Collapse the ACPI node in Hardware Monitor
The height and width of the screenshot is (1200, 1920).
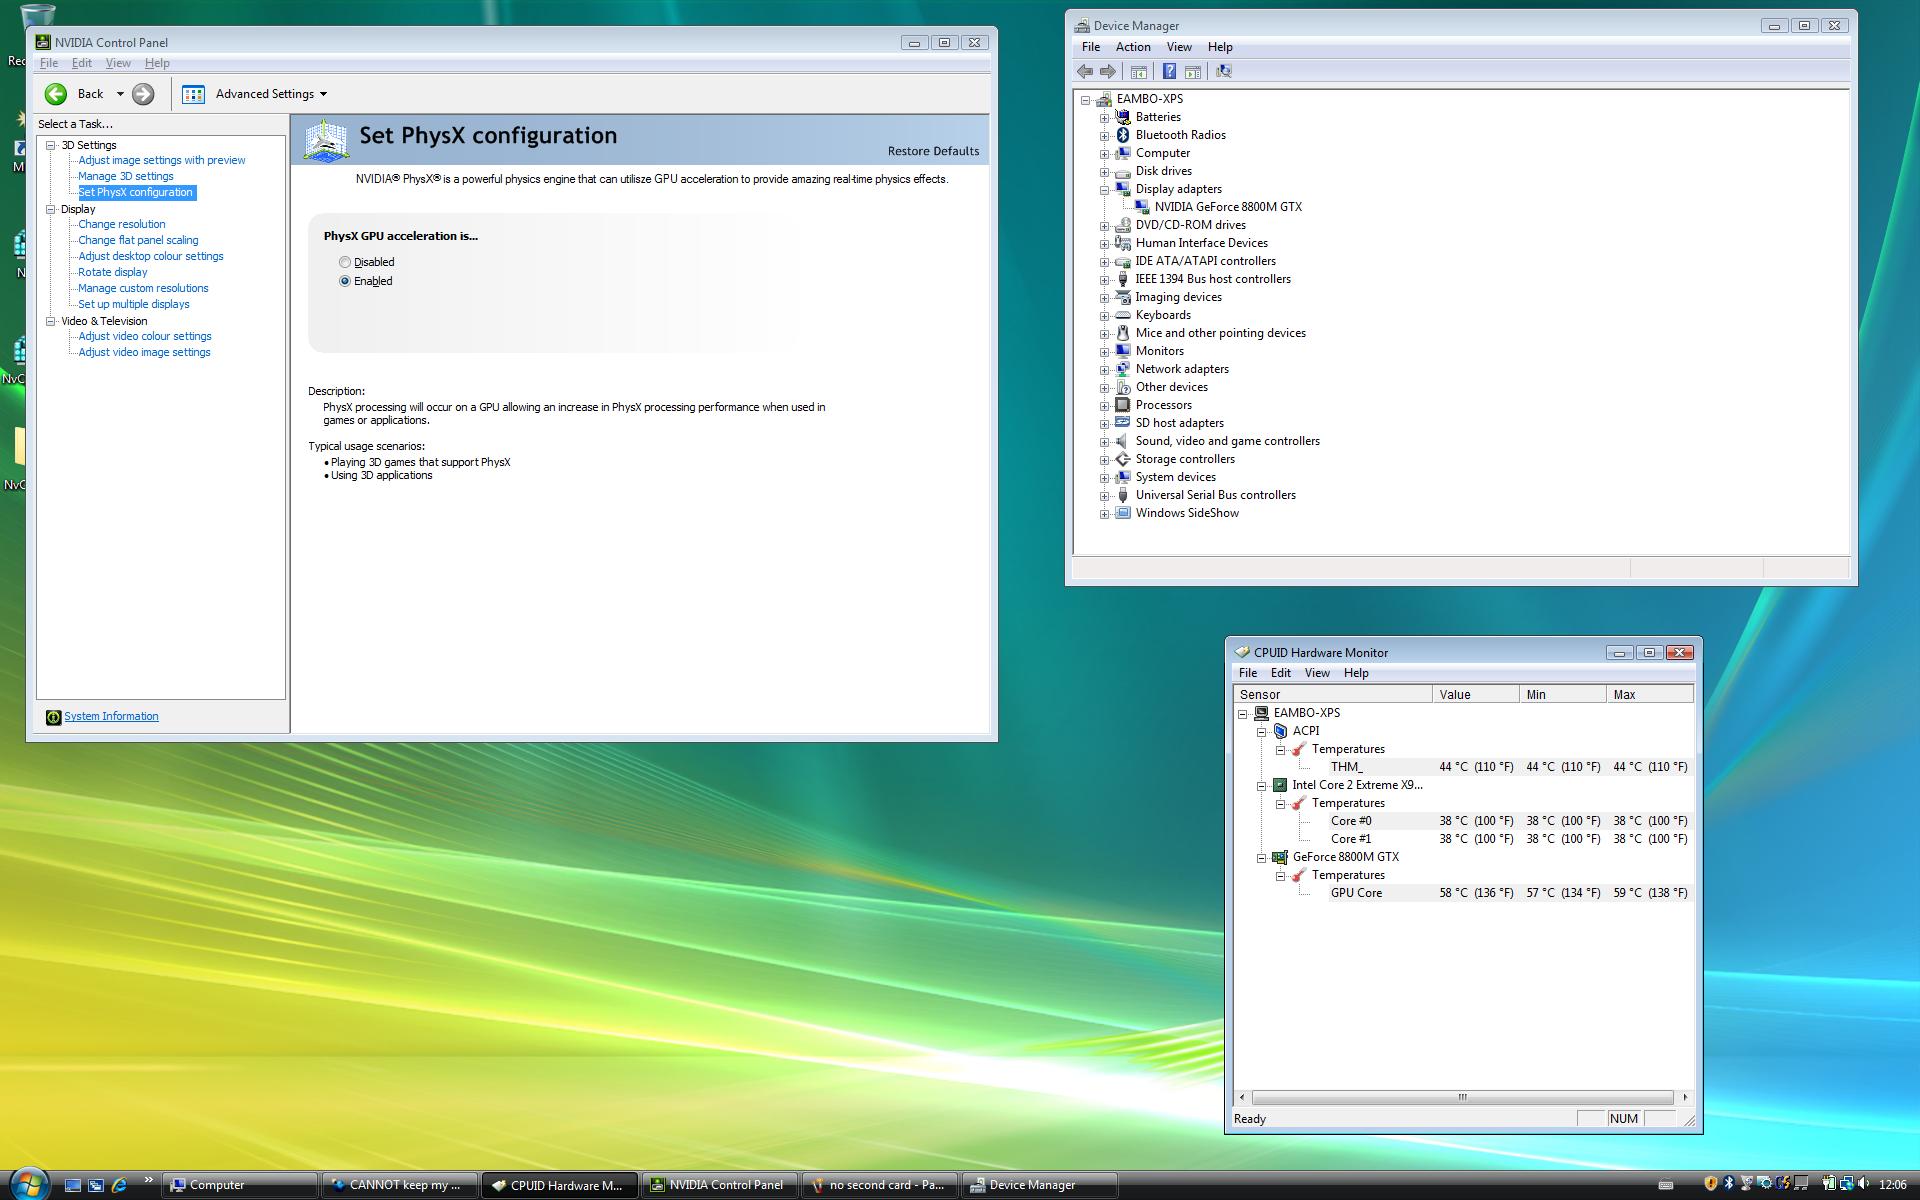(1262, 731)
